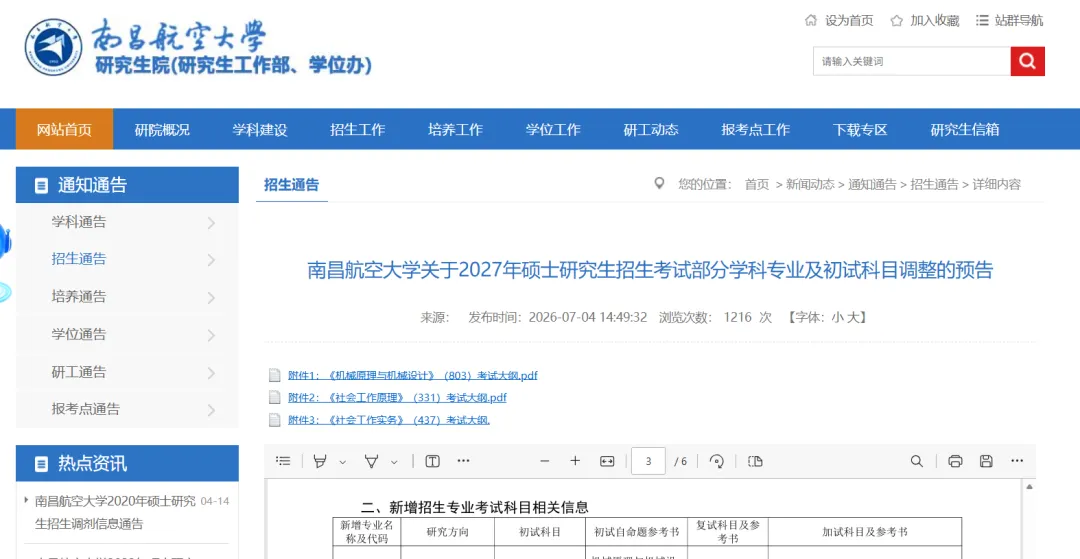Print the PDF document

pos(955,461)
